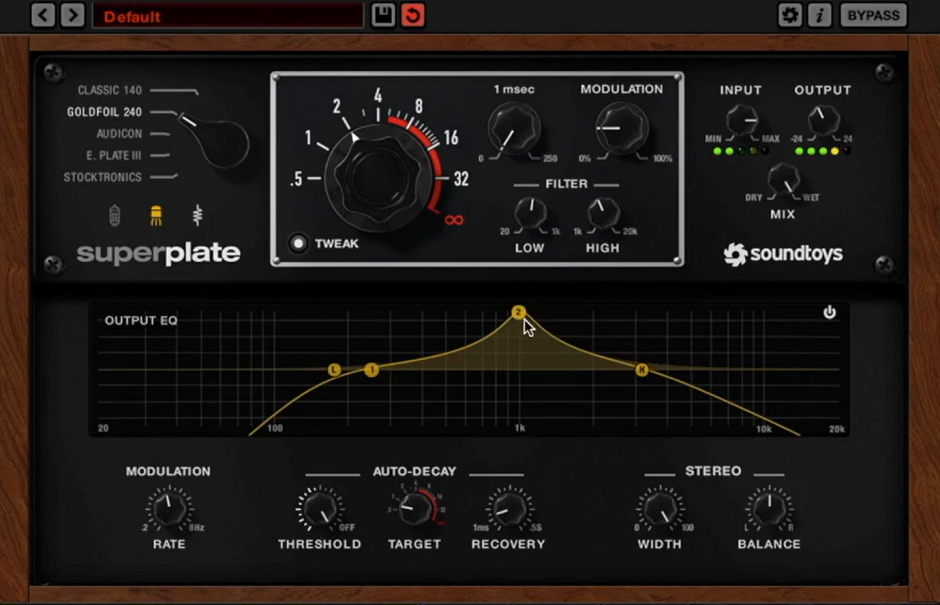Click the top MODULATION depth knob
This screenshot has height=605, width=940.
622,128
